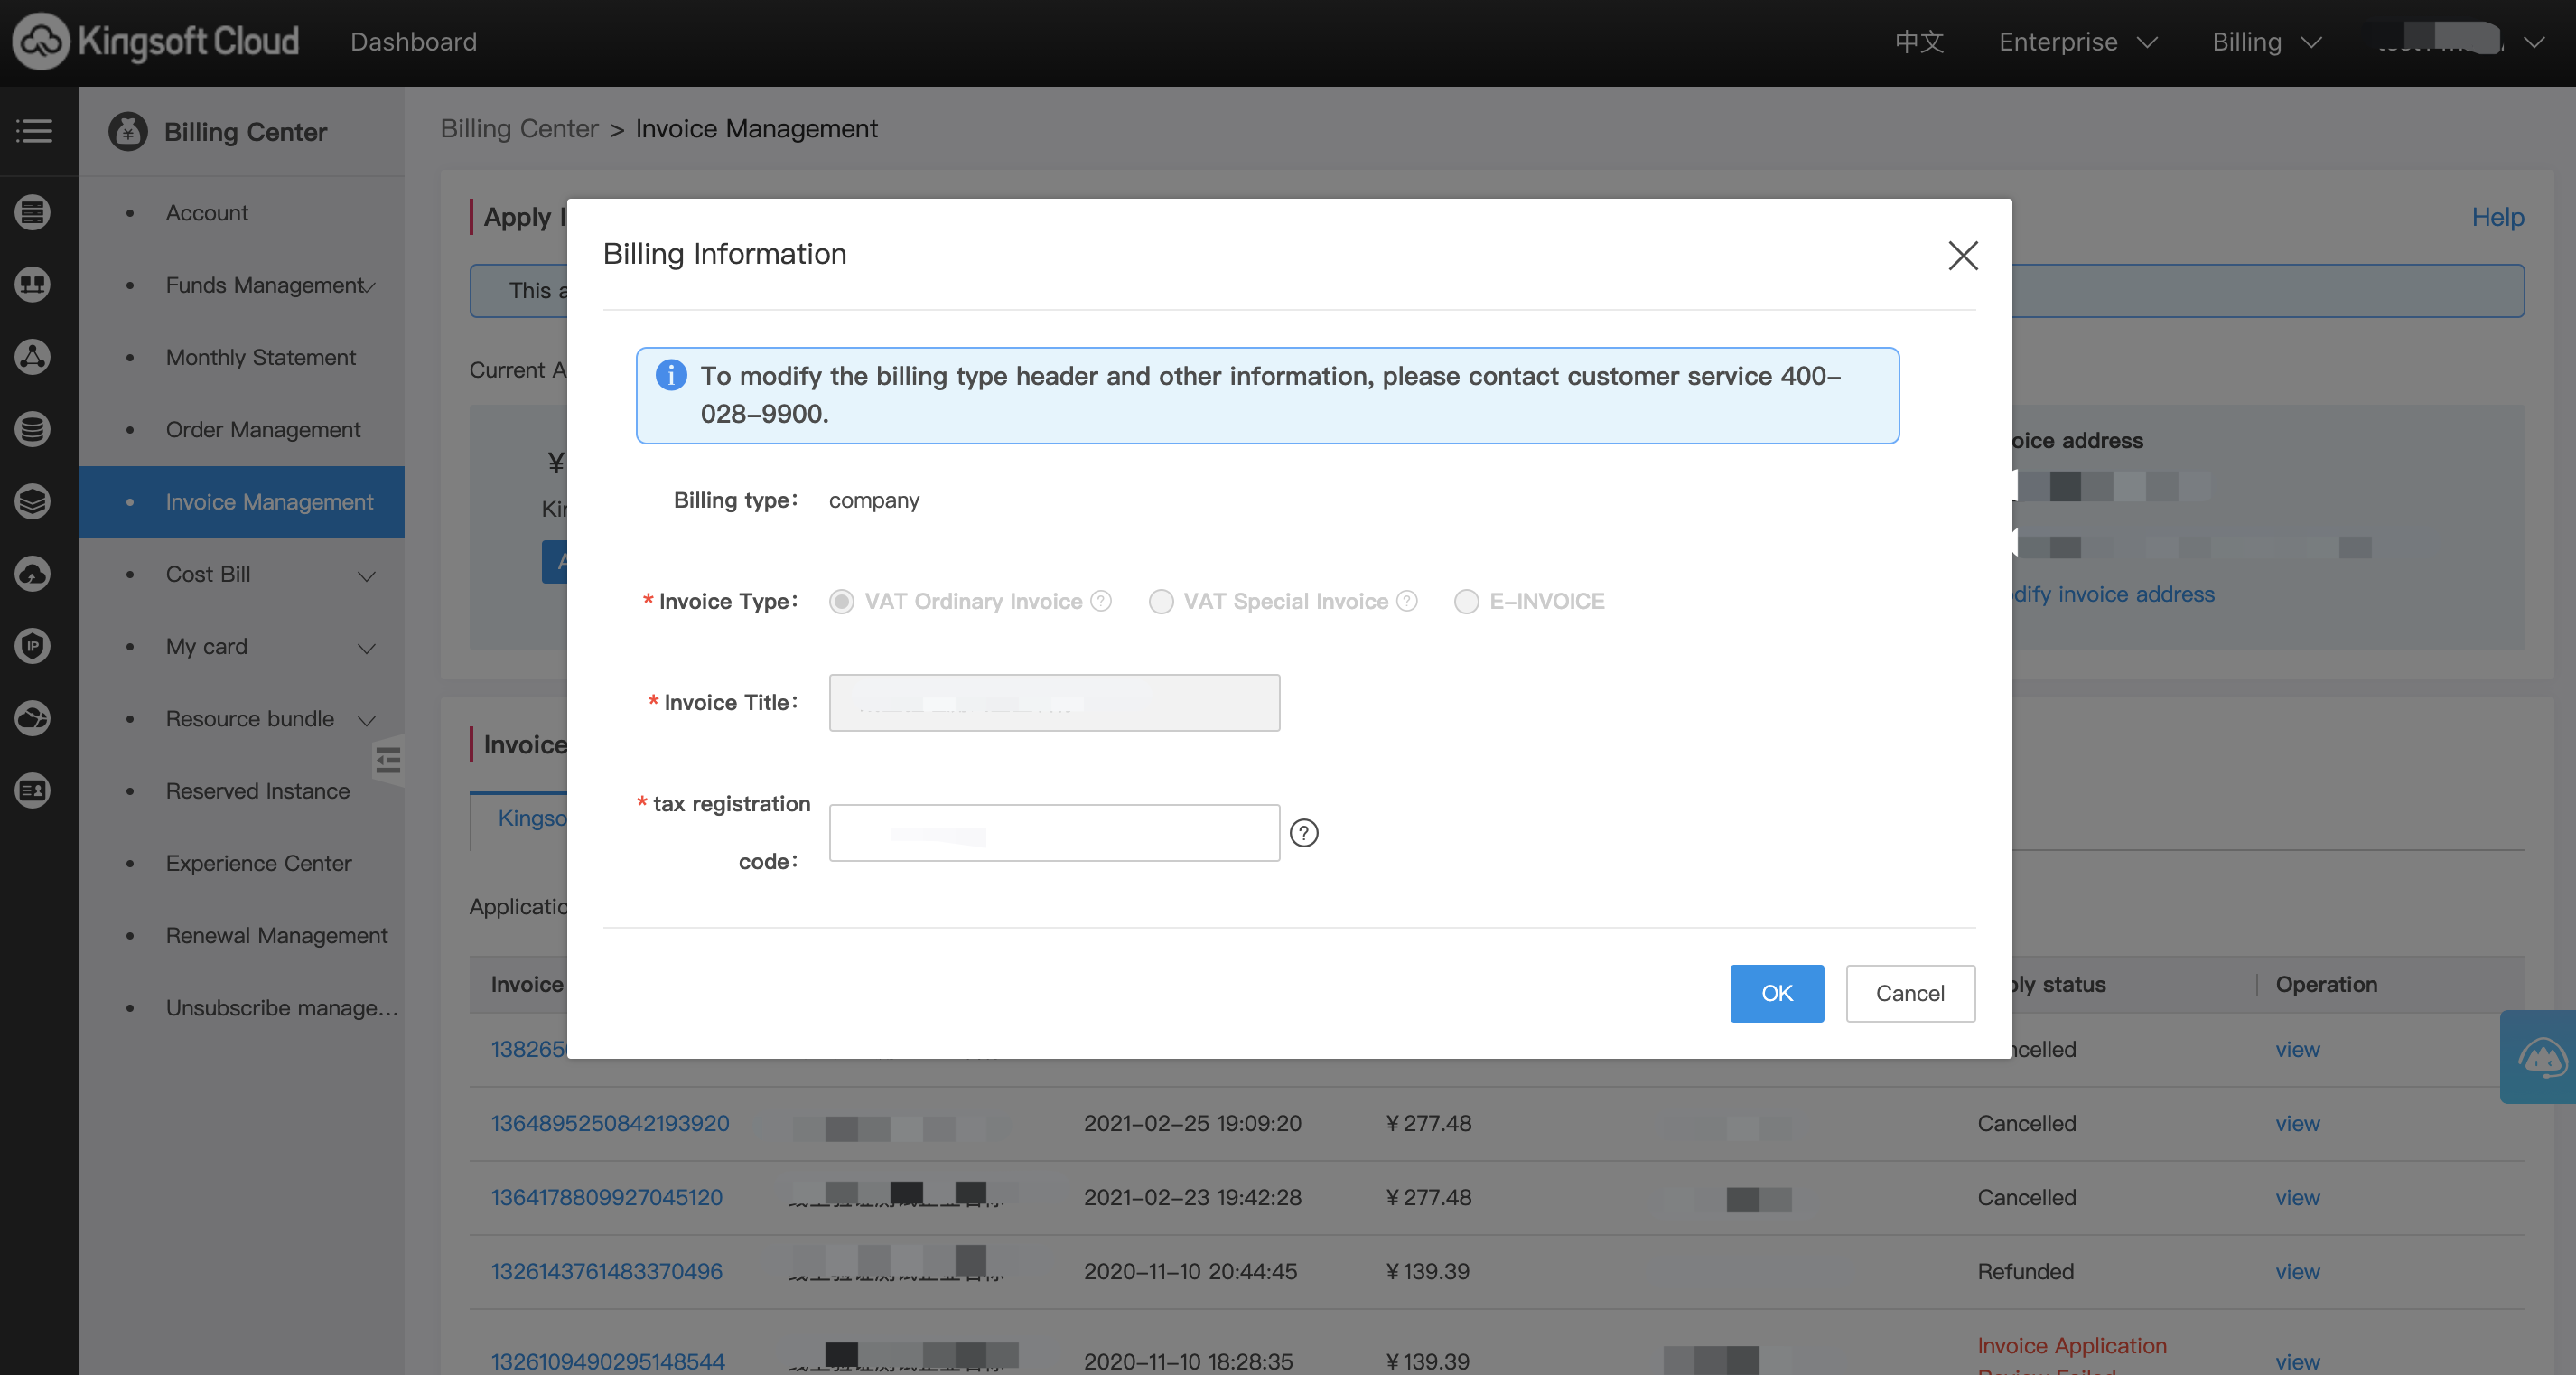The width and height of the screenshot is (2576, 1375).
Task: Click the tax registration code input field
Action: pyautogui.click(x=1054, y=832)
